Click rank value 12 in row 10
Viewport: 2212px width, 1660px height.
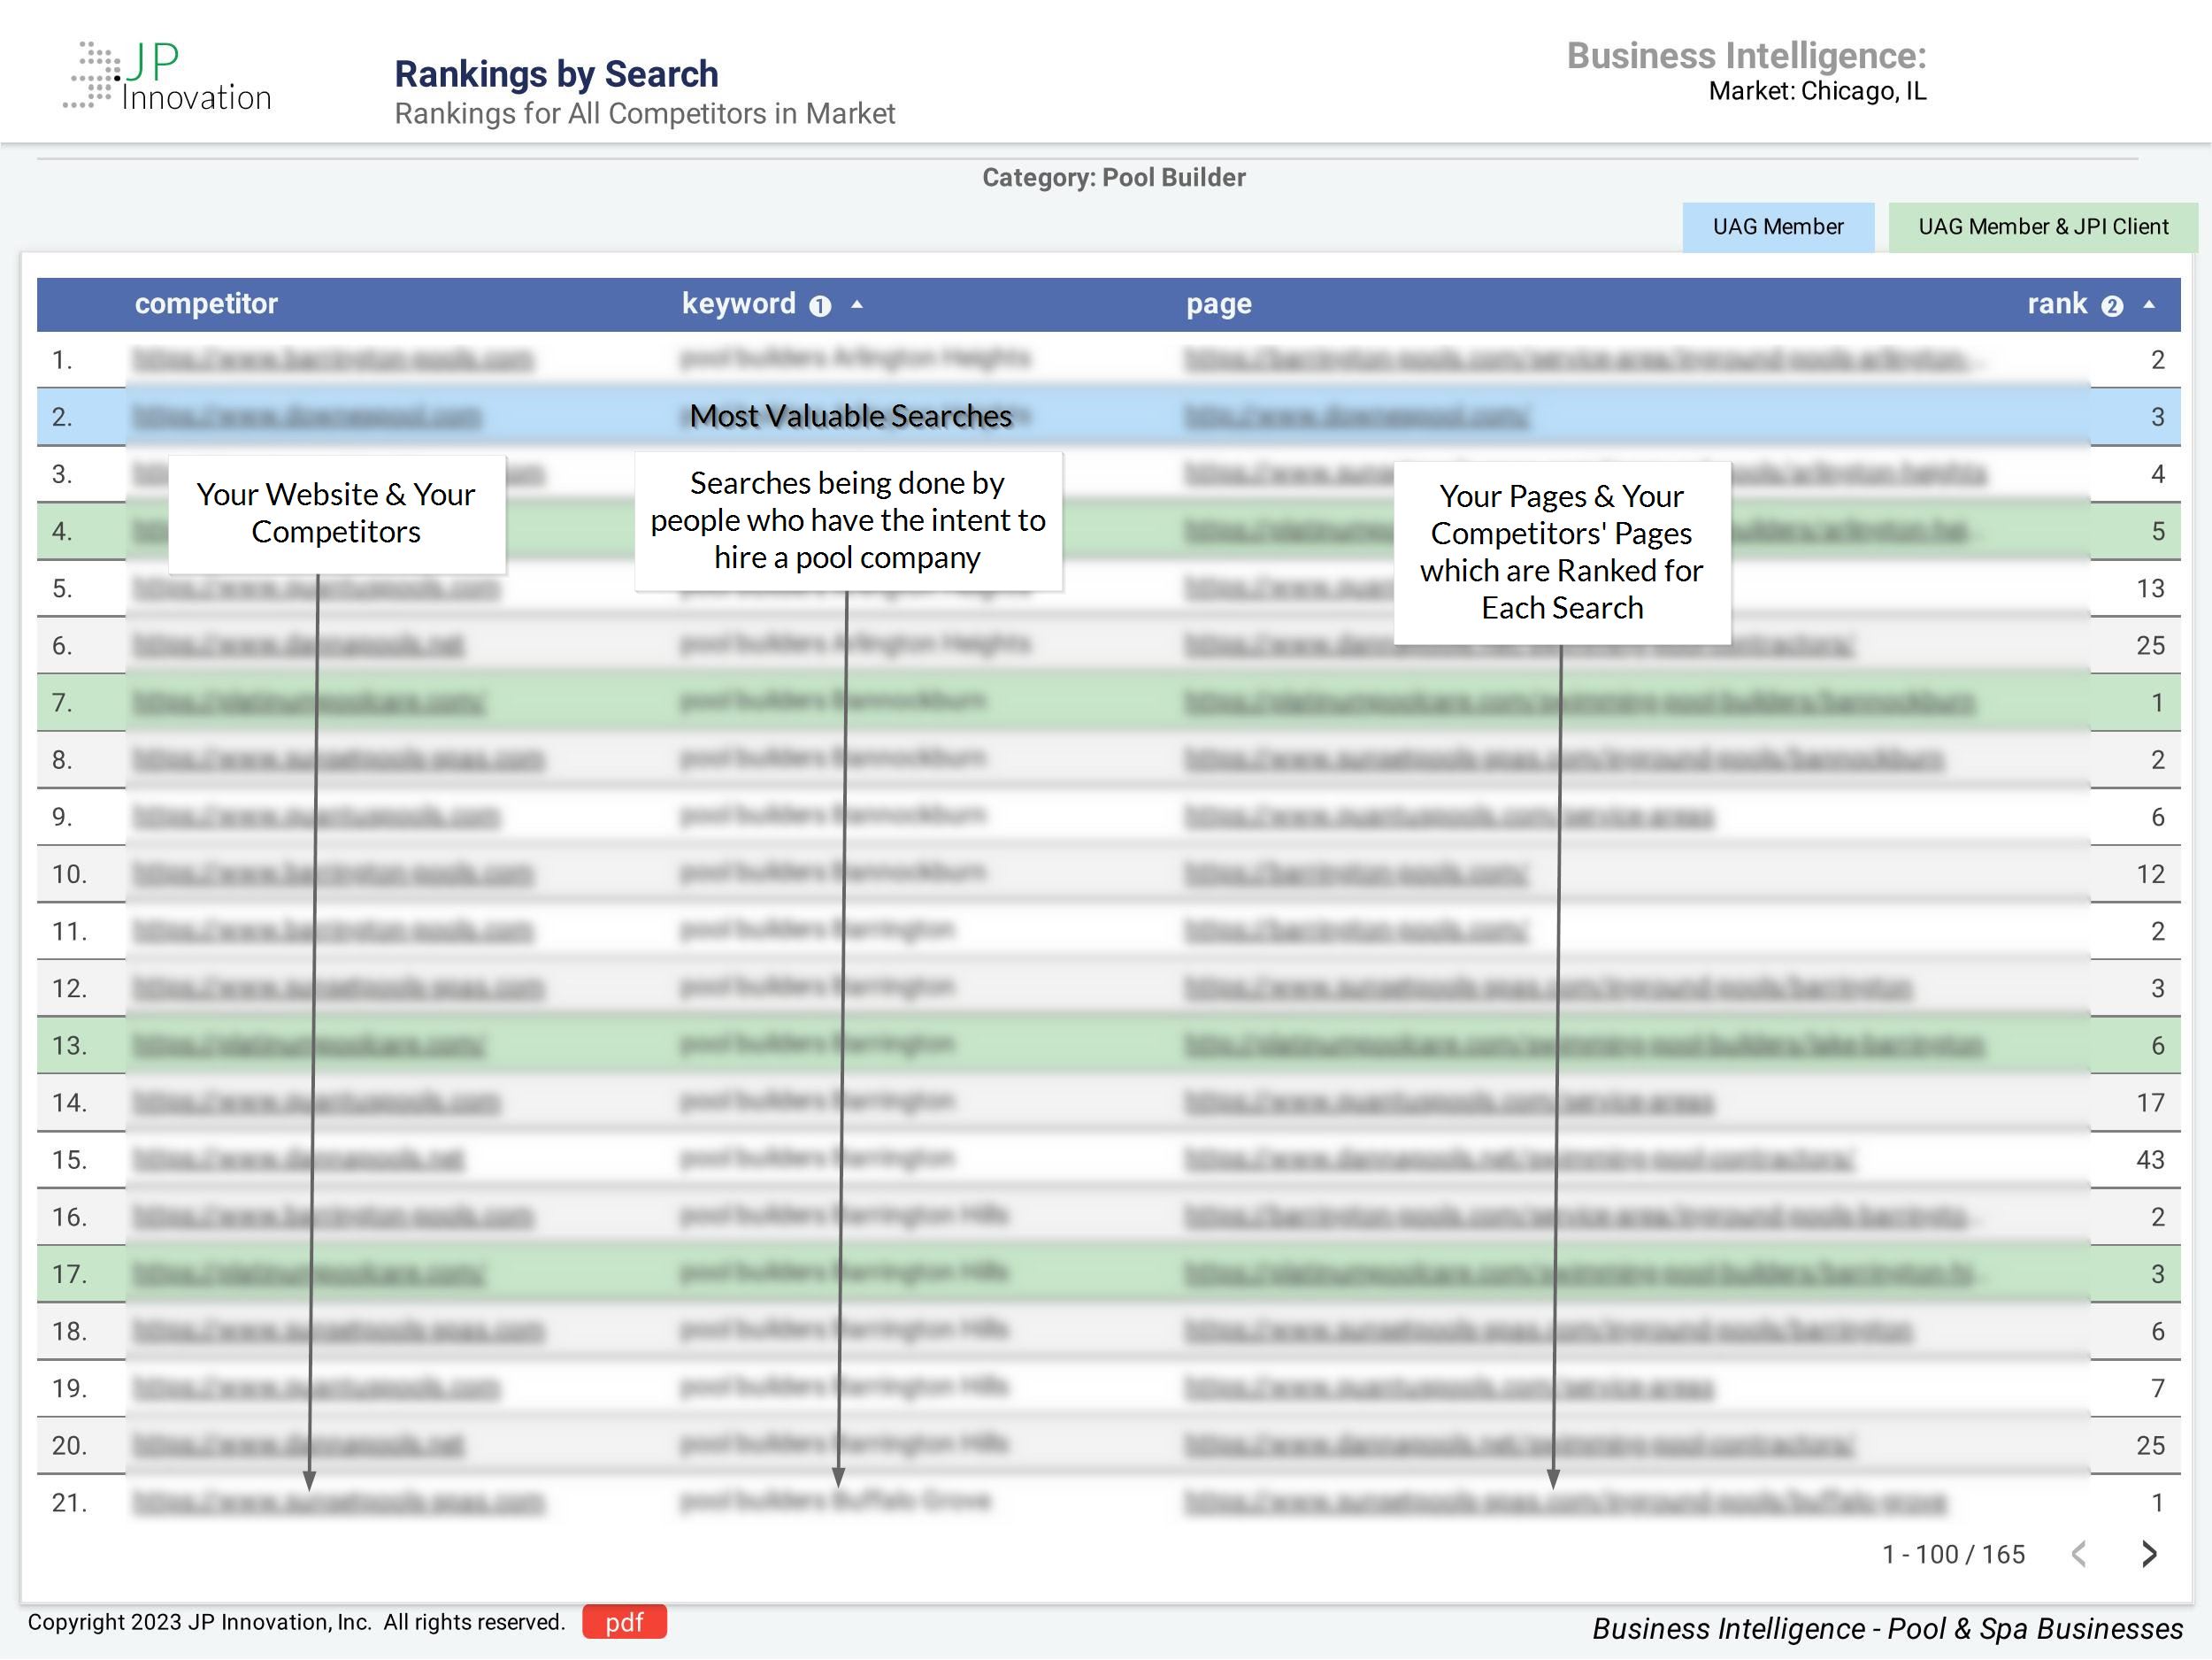pyautogui.click(x=2150, y=875)
